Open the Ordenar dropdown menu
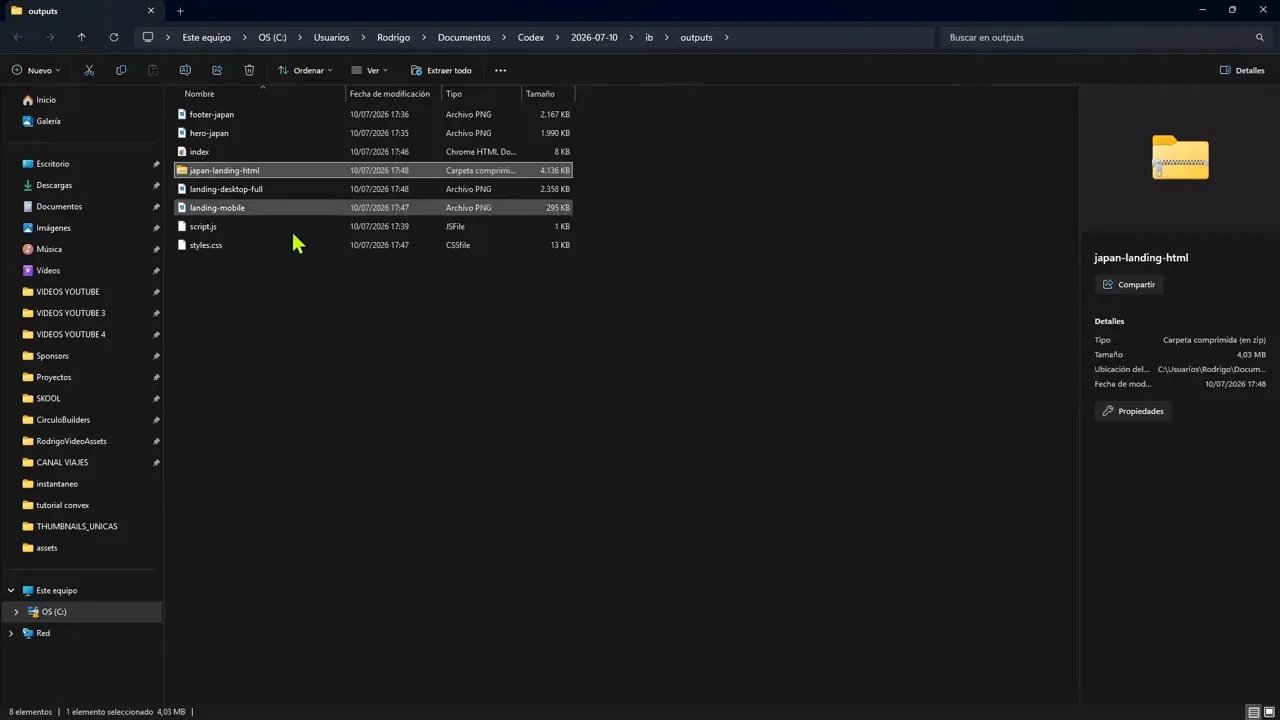This screenshot has height=720, width=1280. point(305,70)
